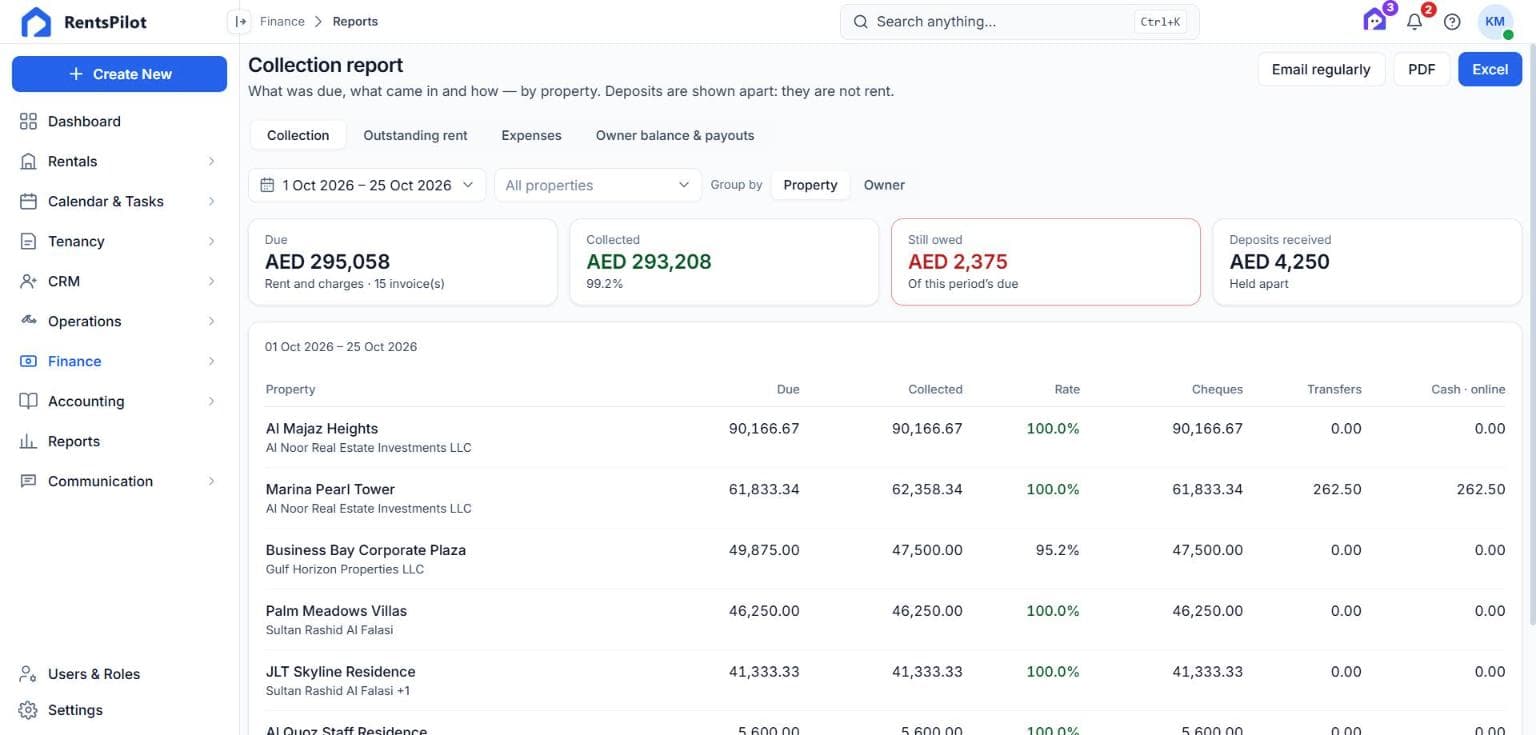Click the Communication message icon

click(x=28, y=481)
